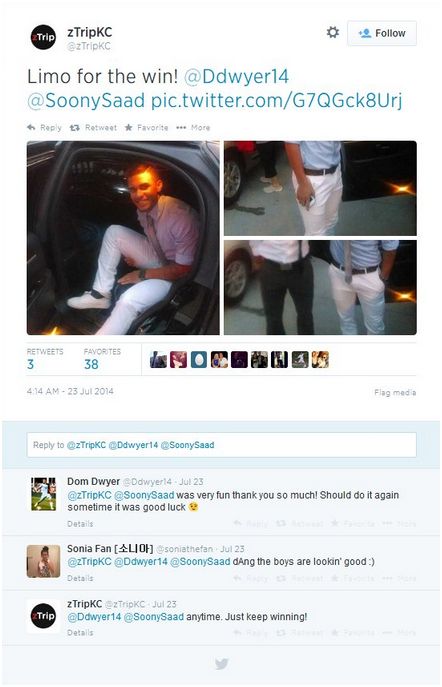Viewport: 442px width, 687px height.
Task: Open the gear settings menu
Action: [332, 32]
